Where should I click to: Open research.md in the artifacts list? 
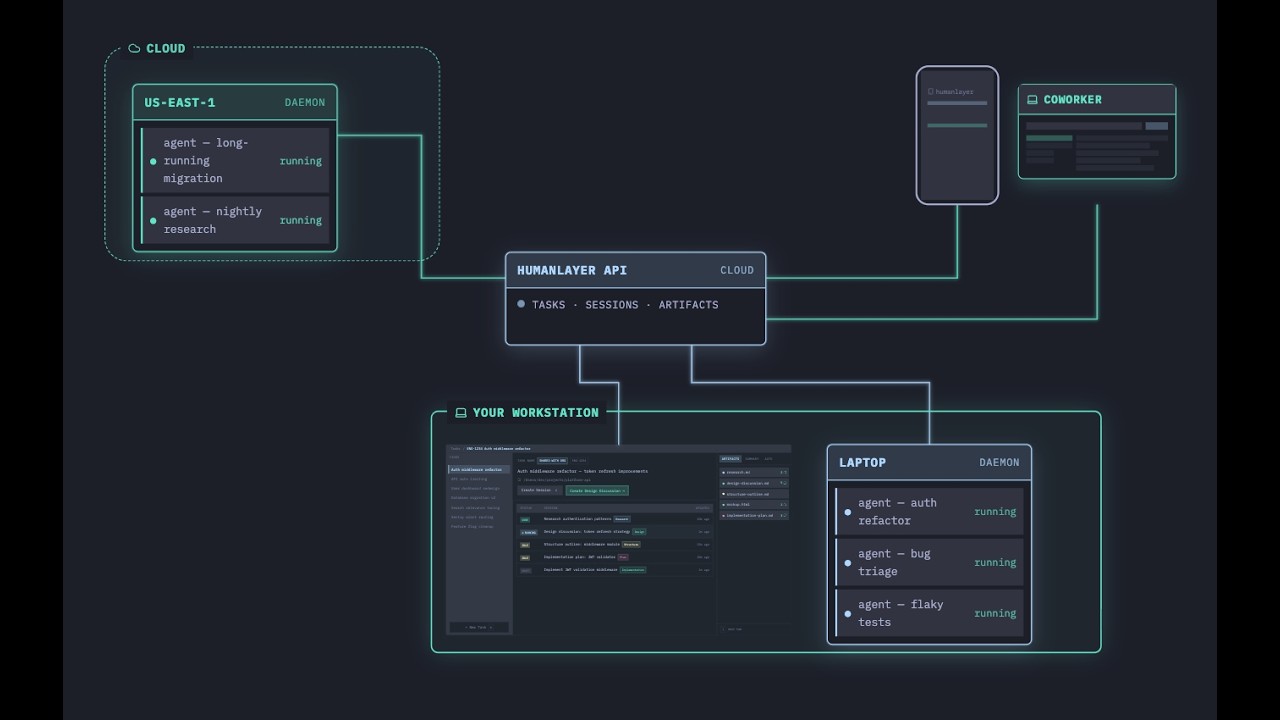coord(754,472)
